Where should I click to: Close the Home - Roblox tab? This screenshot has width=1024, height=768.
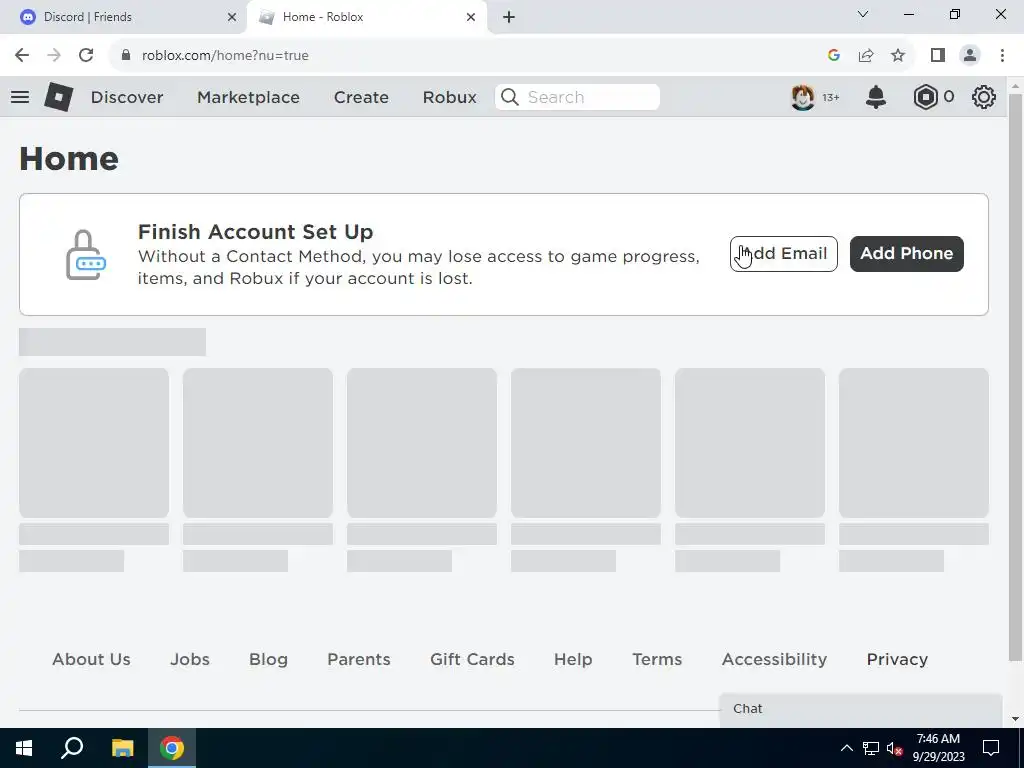click(471, 17)
